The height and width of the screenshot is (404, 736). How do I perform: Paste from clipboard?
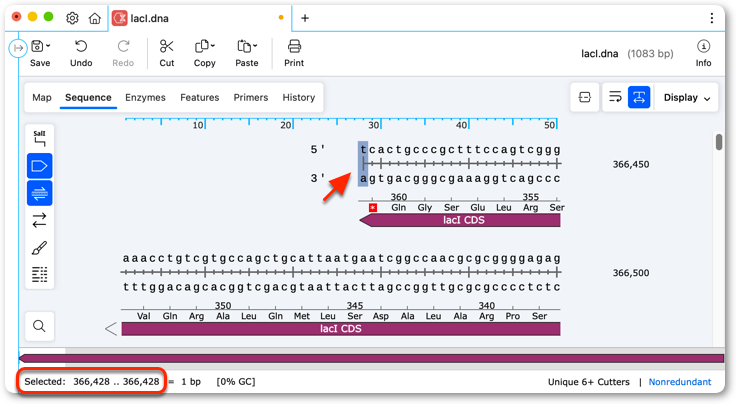tap(246, 53)
